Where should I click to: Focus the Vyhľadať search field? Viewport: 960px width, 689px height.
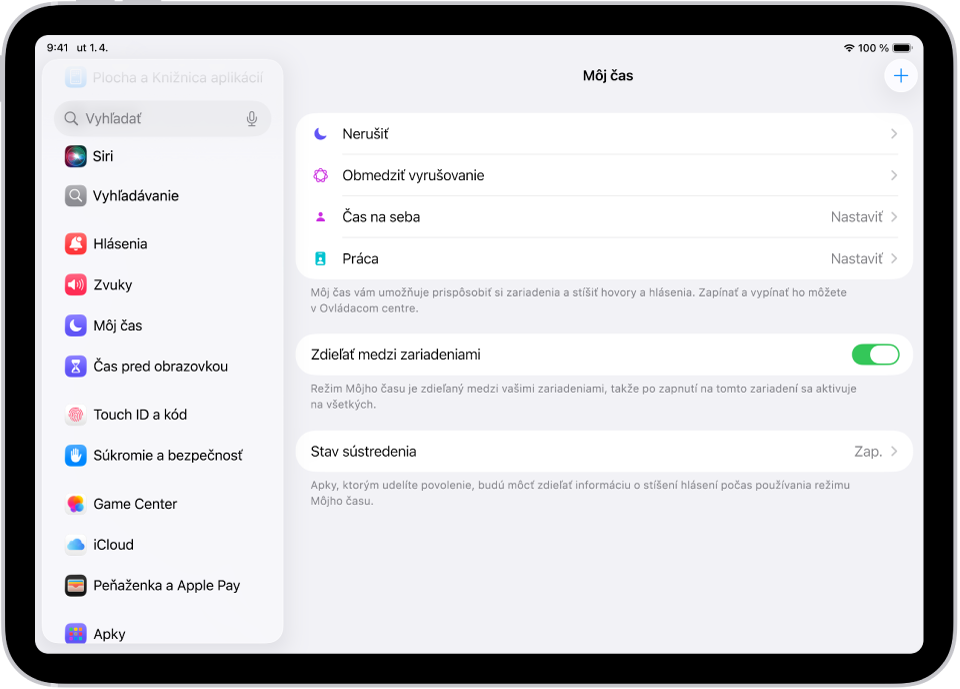coord(162,119)
